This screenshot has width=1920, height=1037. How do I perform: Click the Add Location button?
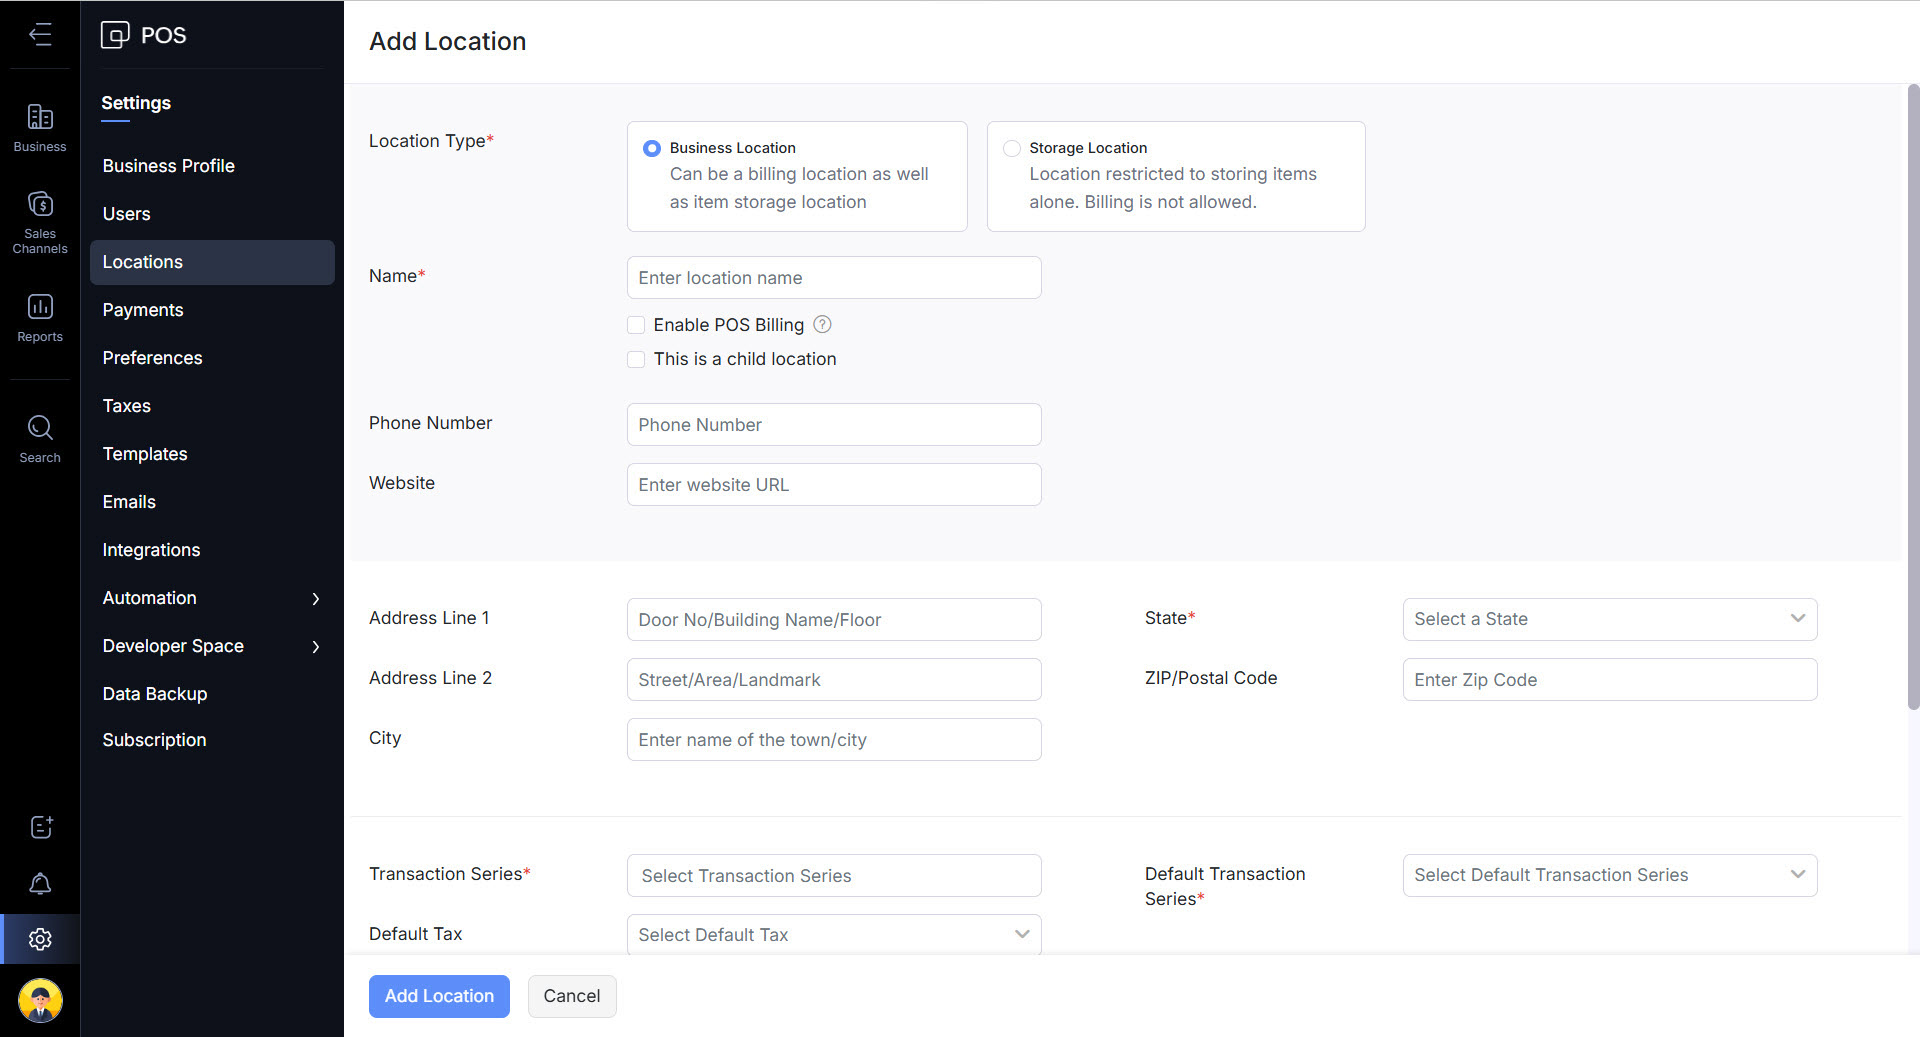pos(439,996)
